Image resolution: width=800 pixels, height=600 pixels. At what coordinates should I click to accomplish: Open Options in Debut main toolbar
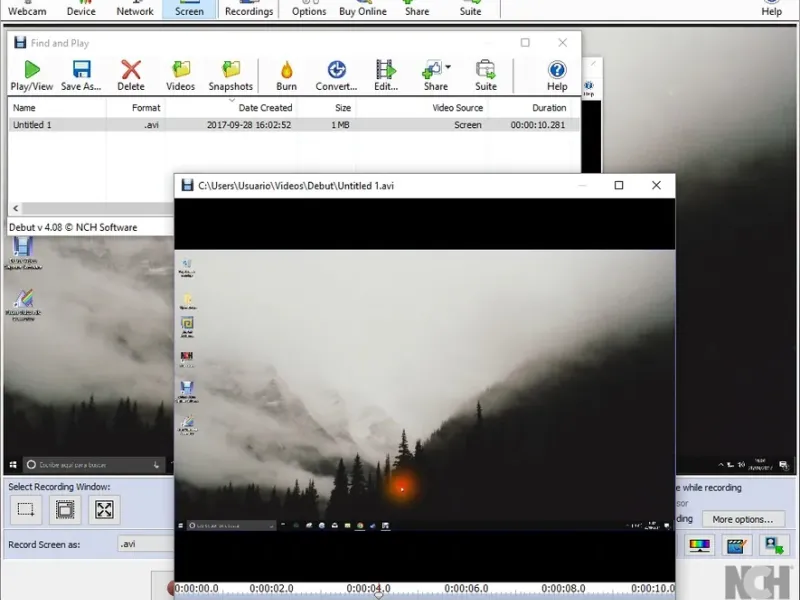pos(309,9)
